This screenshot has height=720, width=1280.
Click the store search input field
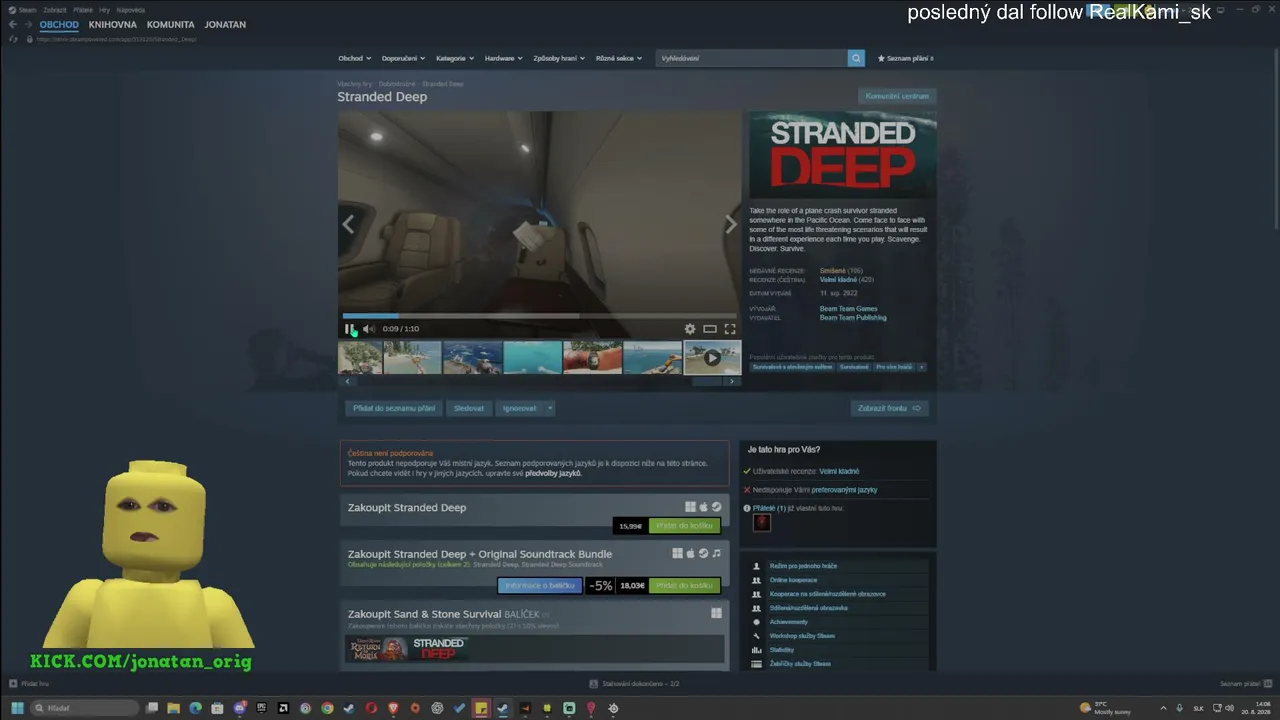(752, 58)
